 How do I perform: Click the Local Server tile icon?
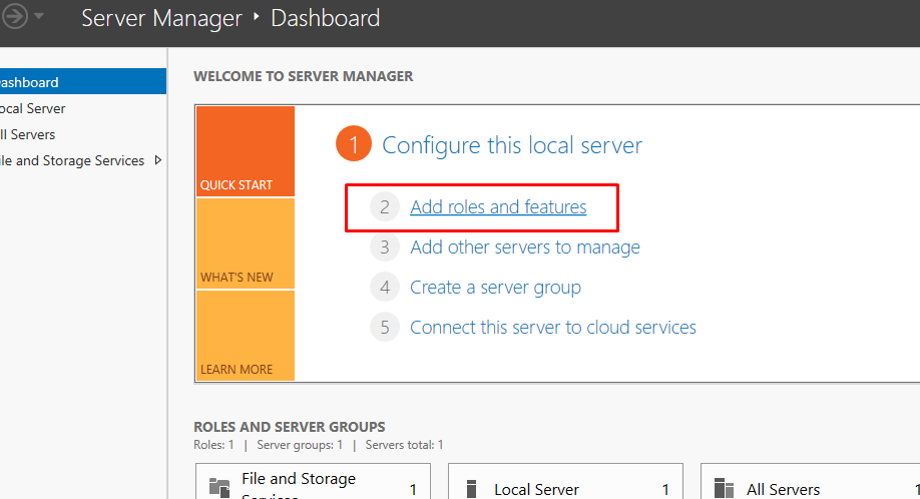(x=471, y=489)
